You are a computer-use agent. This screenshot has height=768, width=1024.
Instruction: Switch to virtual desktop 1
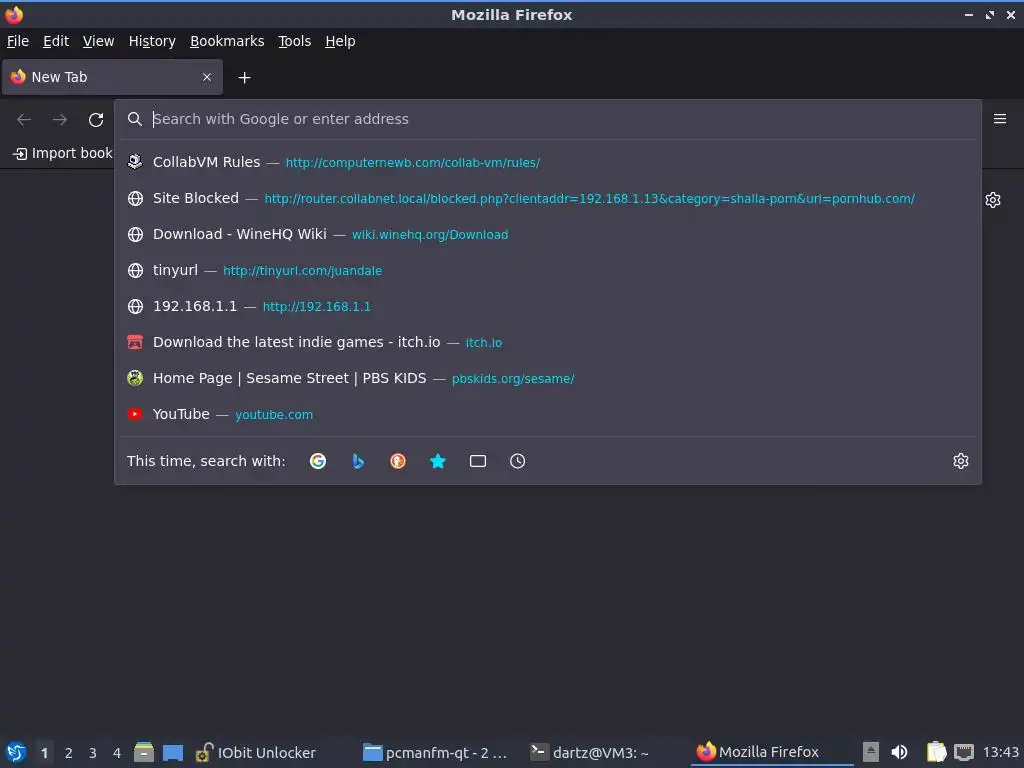click(44, 753)
